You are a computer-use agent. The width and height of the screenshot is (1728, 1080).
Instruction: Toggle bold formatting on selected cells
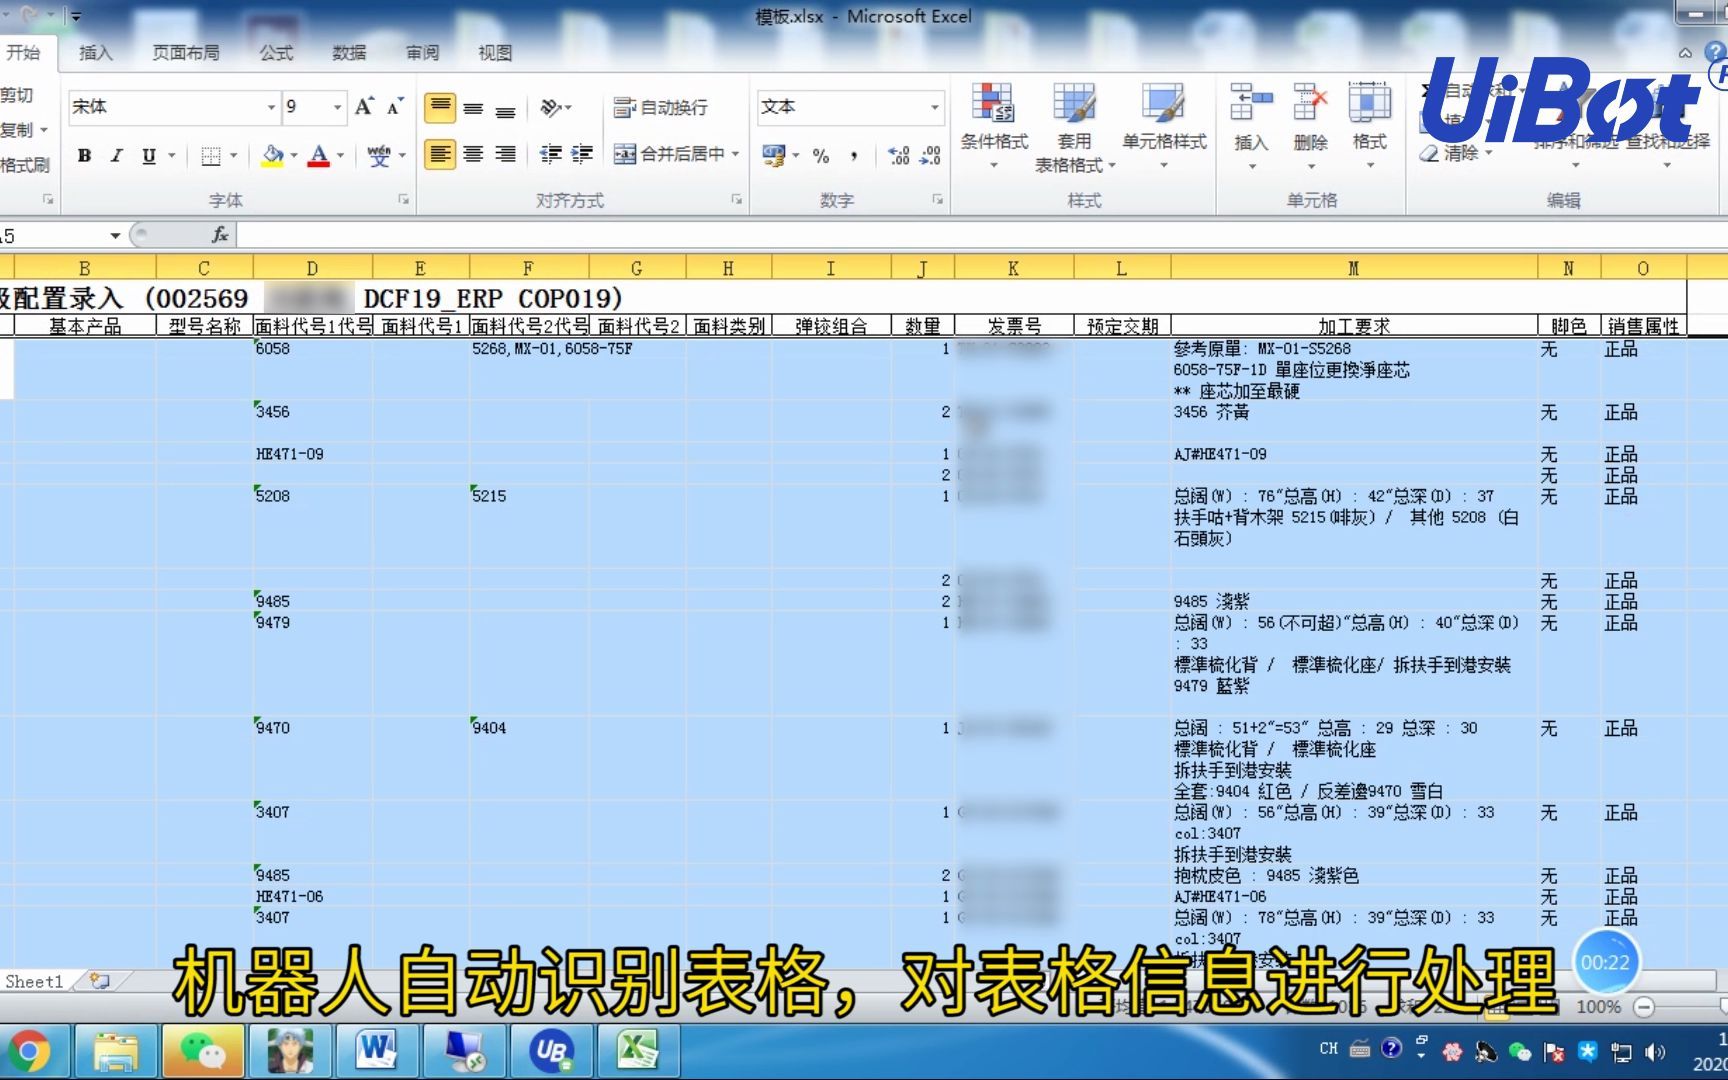85,156
